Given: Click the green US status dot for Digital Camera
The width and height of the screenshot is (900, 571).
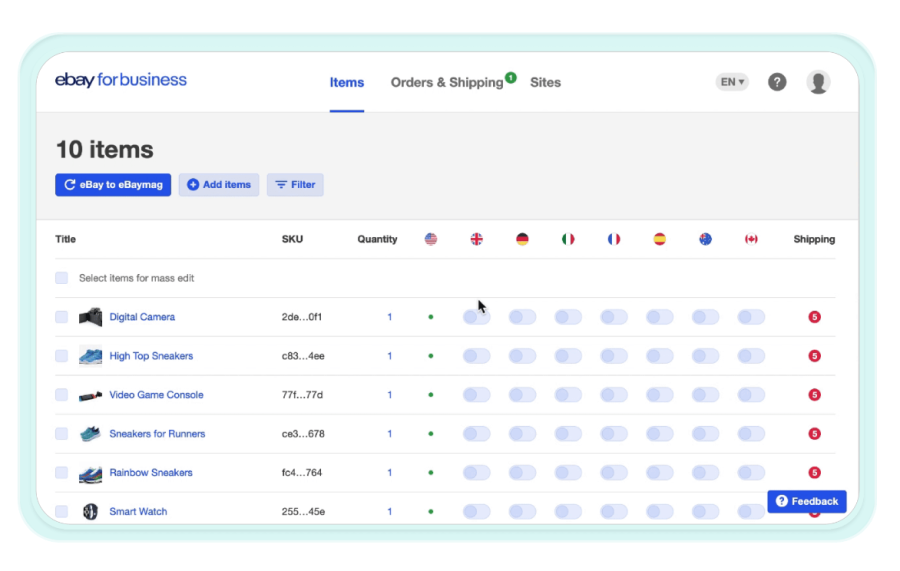Looking at the screenshot, I should pyautogui.click(x=430, y=317).
